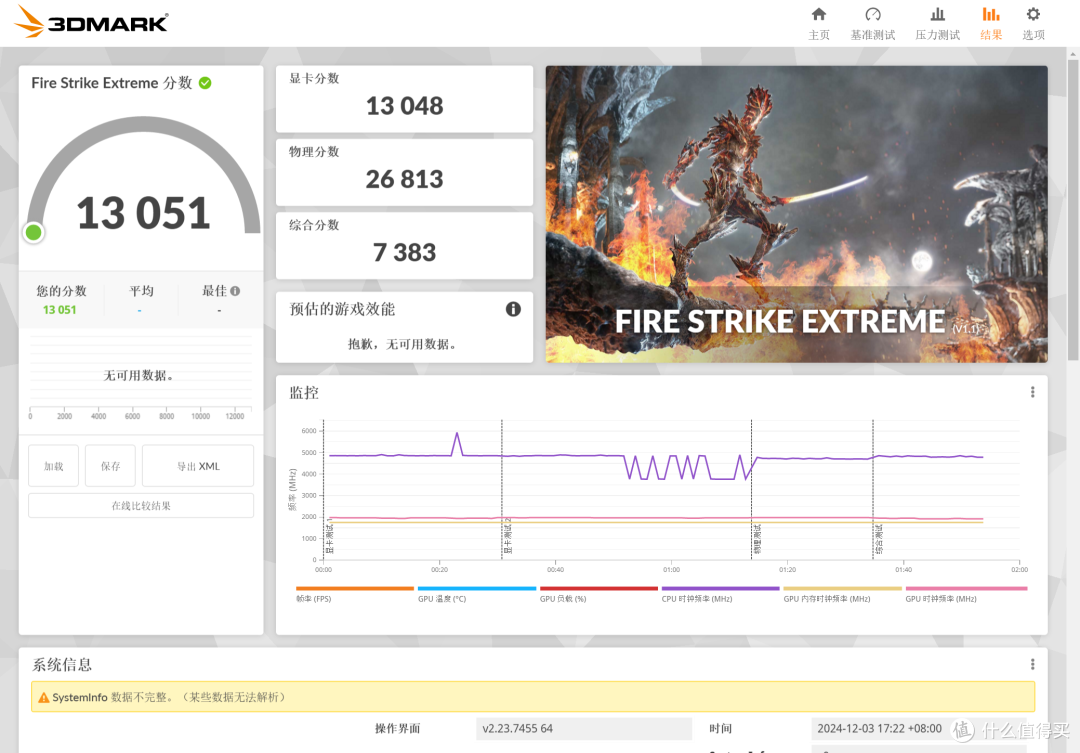Viewport: 1080px width, 753px height.
Task: Toggle the CPU 时钟频率 (MHz) legend item
Action: [720, 594]
